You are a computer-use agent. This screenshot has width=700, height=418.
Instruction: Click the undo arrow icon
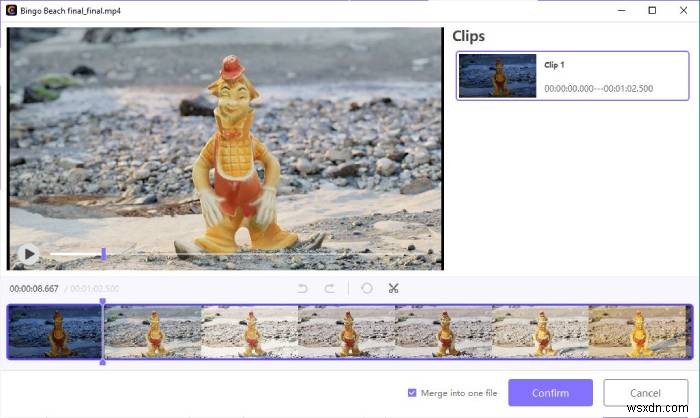click(303, 288)
